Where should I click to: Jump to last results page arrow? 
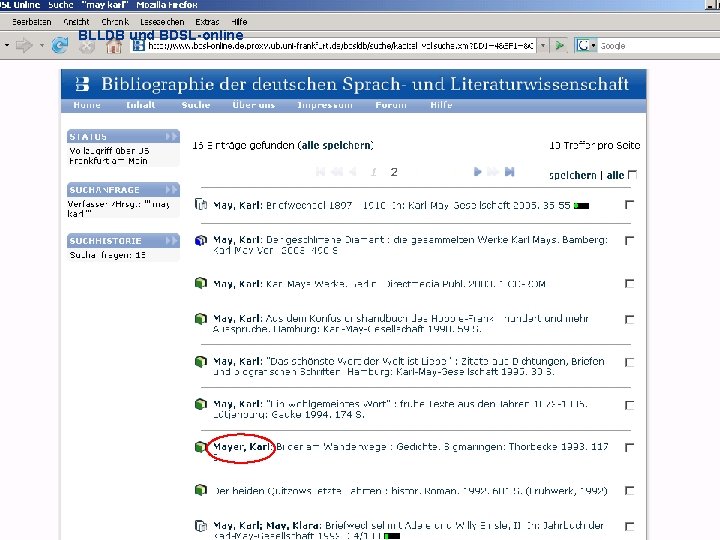pos(509,172)
